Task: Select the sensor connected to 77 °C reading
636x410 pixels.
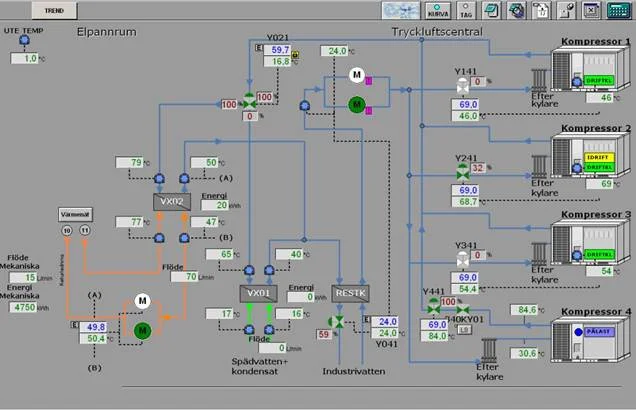Action: [x=159, y=238]
